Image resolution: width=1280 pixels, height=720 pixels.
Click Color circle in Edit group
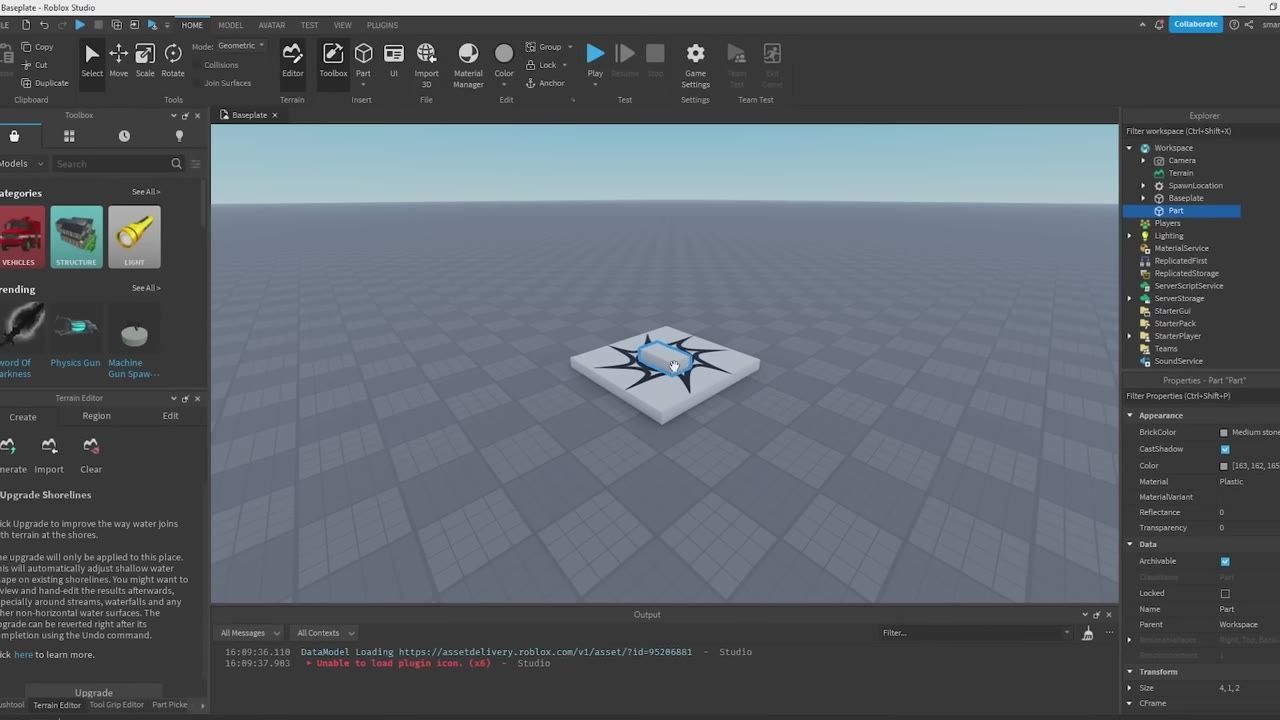point(504,53)
